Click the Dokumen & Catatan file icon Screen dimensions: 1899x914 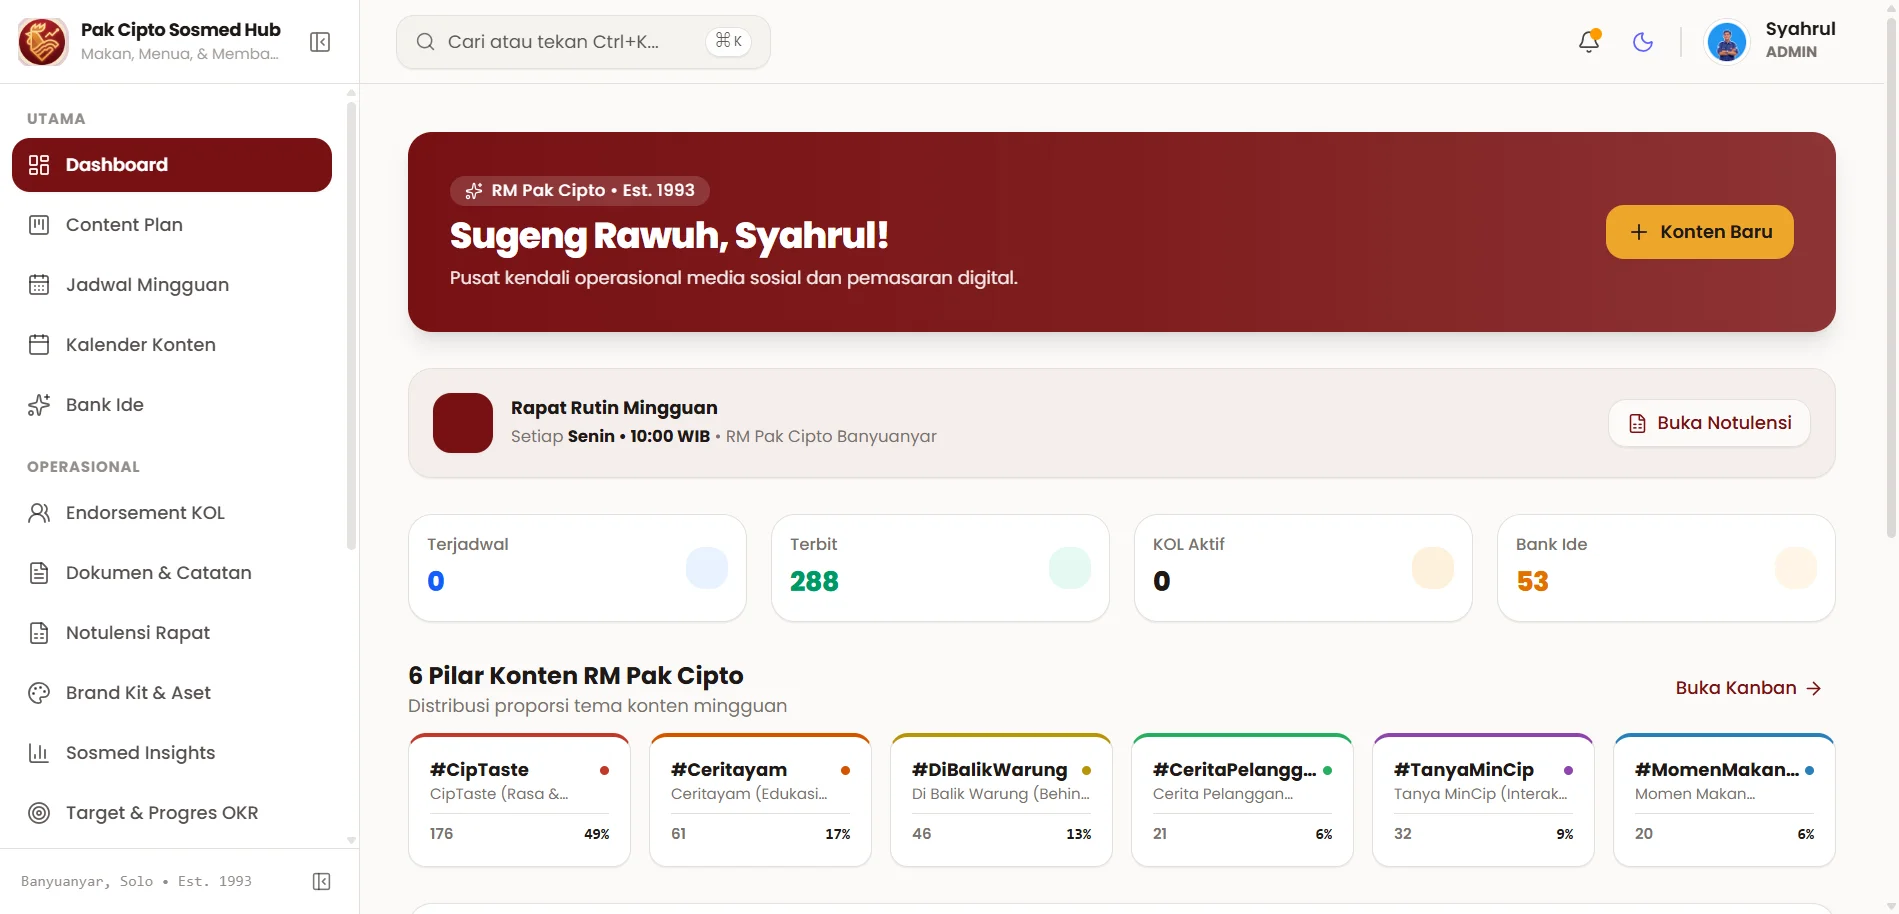click(x=39, y=573)
